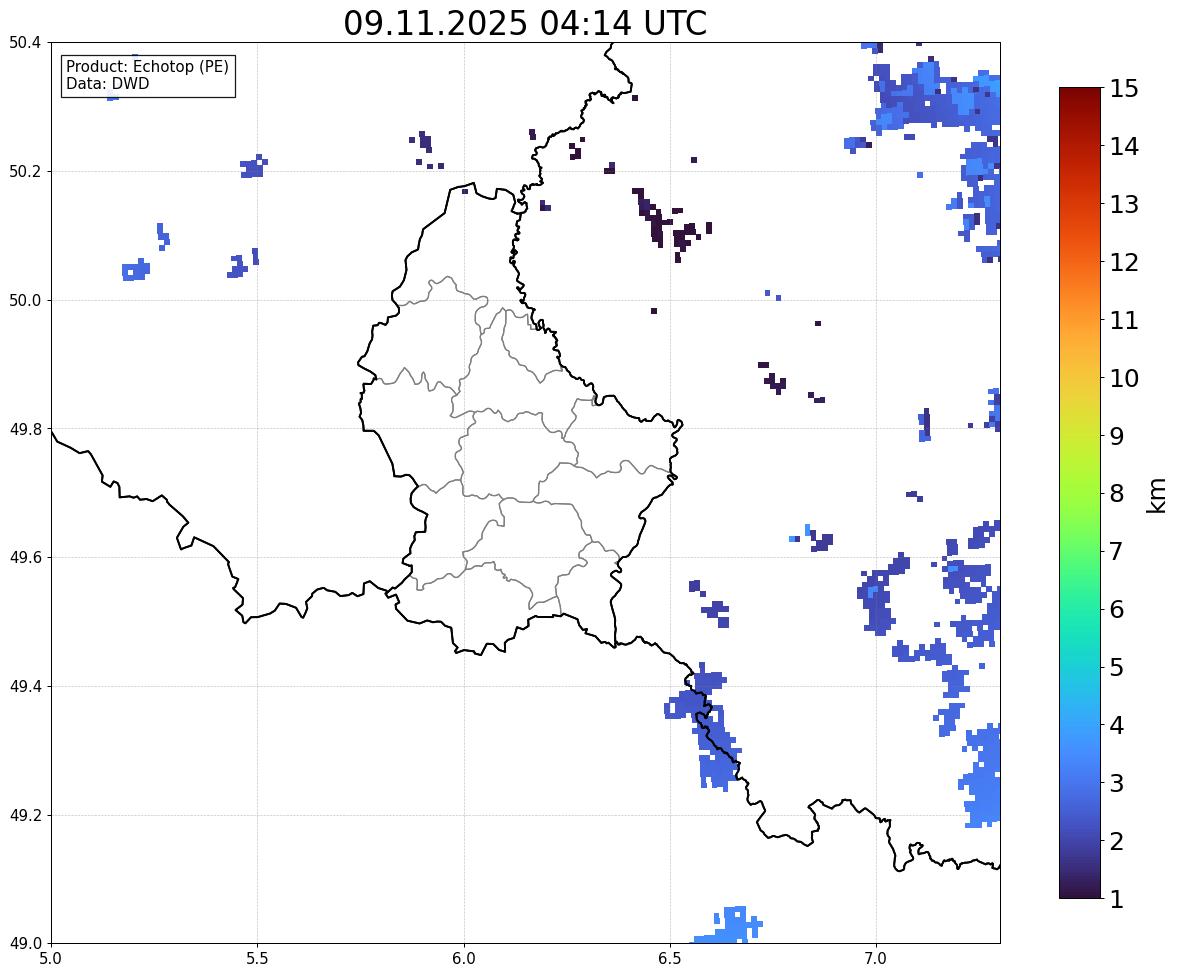Click latitude axis label 50.4
This screenshot has height=976, width=1178.
(x=25, y=43)
